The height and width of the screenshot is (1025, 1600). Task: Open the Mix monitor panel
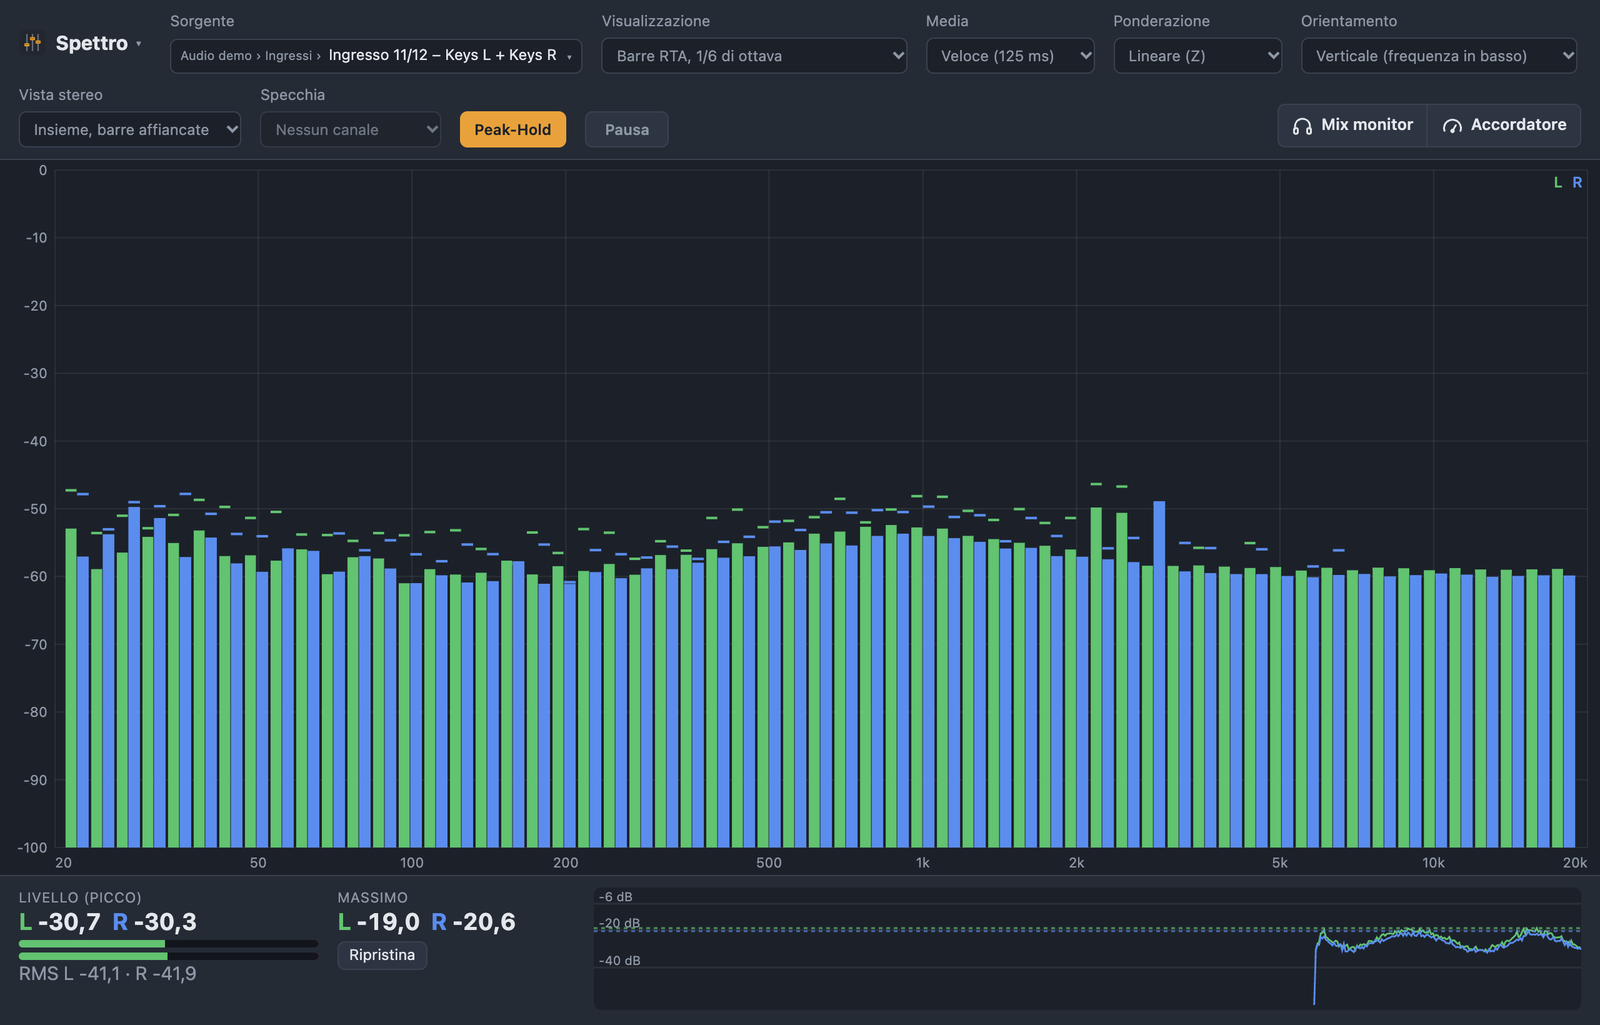(1353, 125)
